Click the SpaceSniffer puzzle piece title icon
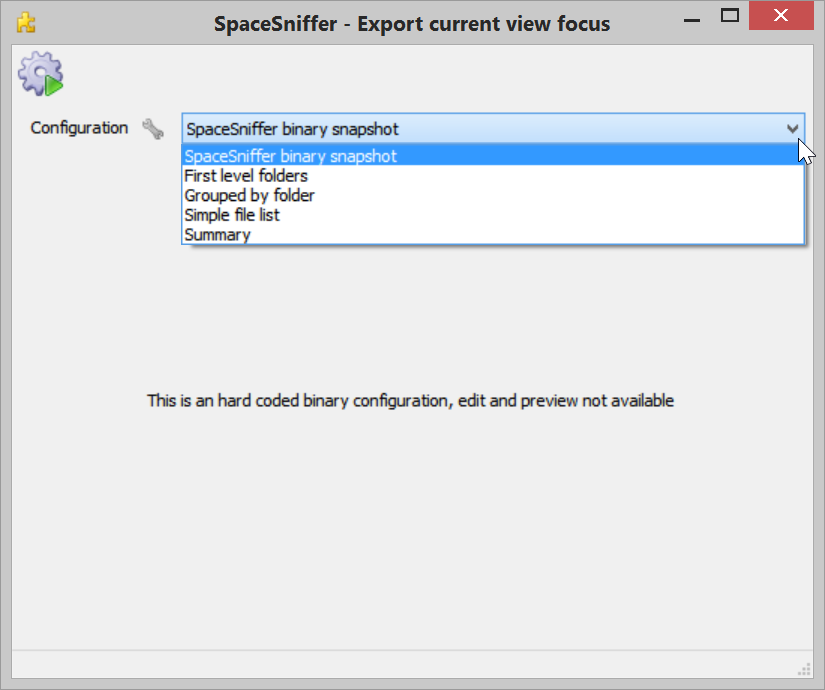 point(26,23)
